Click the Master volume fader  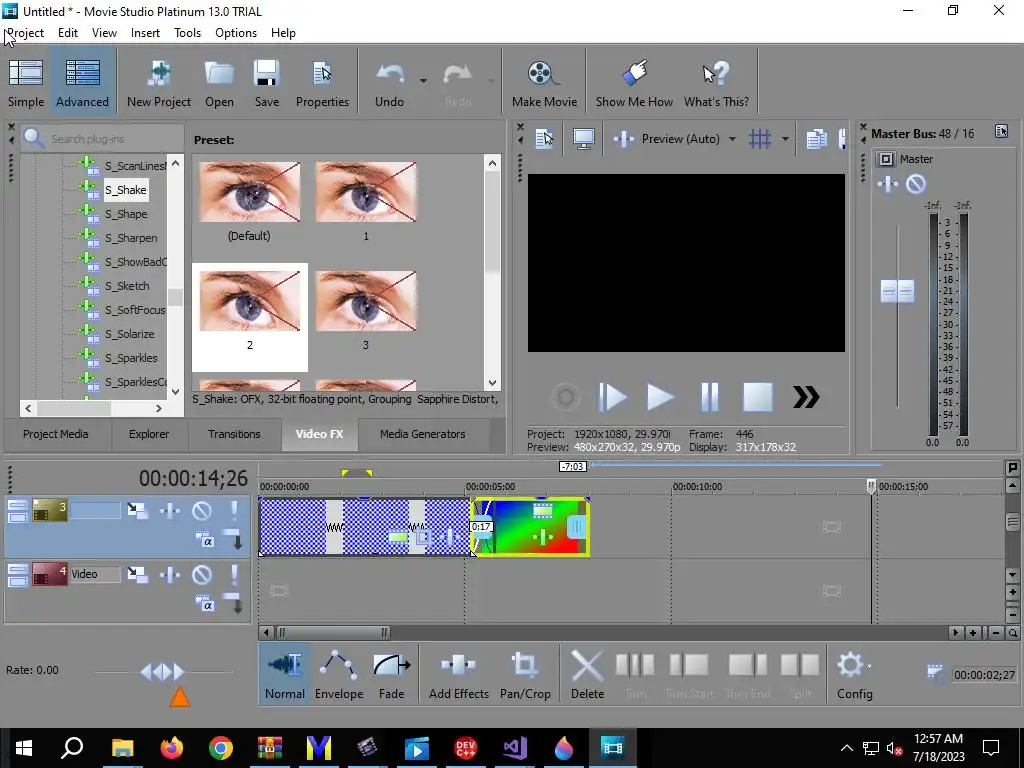(897, 291)
